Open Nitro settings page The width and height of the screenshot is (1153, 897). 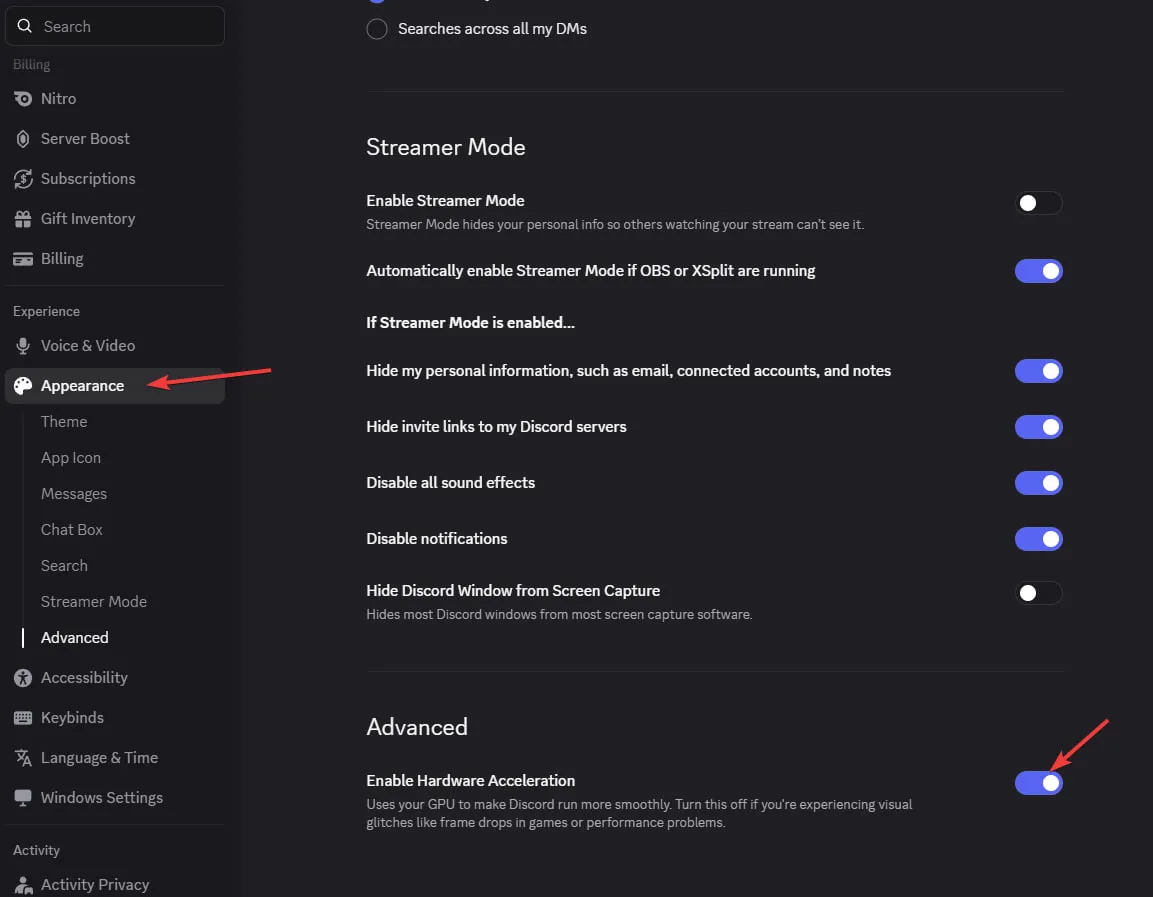(114, 99)
